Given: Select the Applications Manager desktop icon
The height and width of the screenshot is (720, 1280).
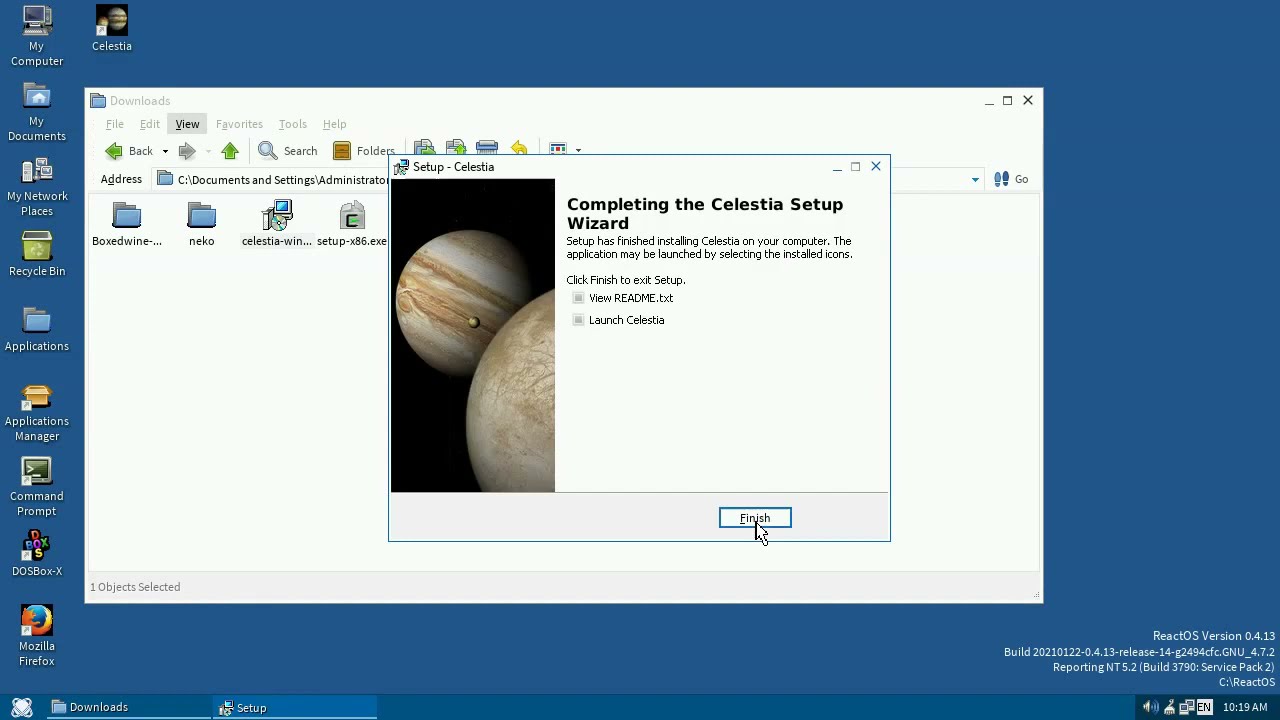Looking at the screenshot, I should point(37,412).
